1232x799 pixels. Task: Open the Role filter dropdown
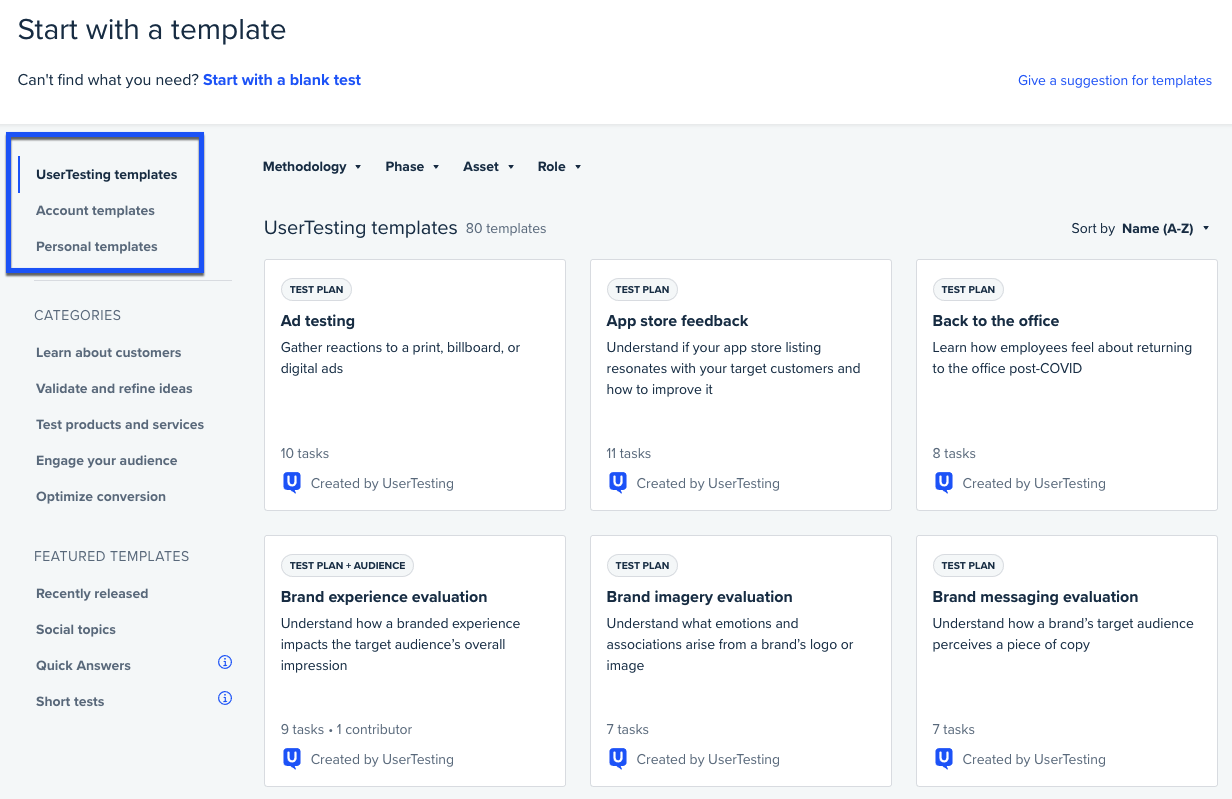[x=559, y=166]
